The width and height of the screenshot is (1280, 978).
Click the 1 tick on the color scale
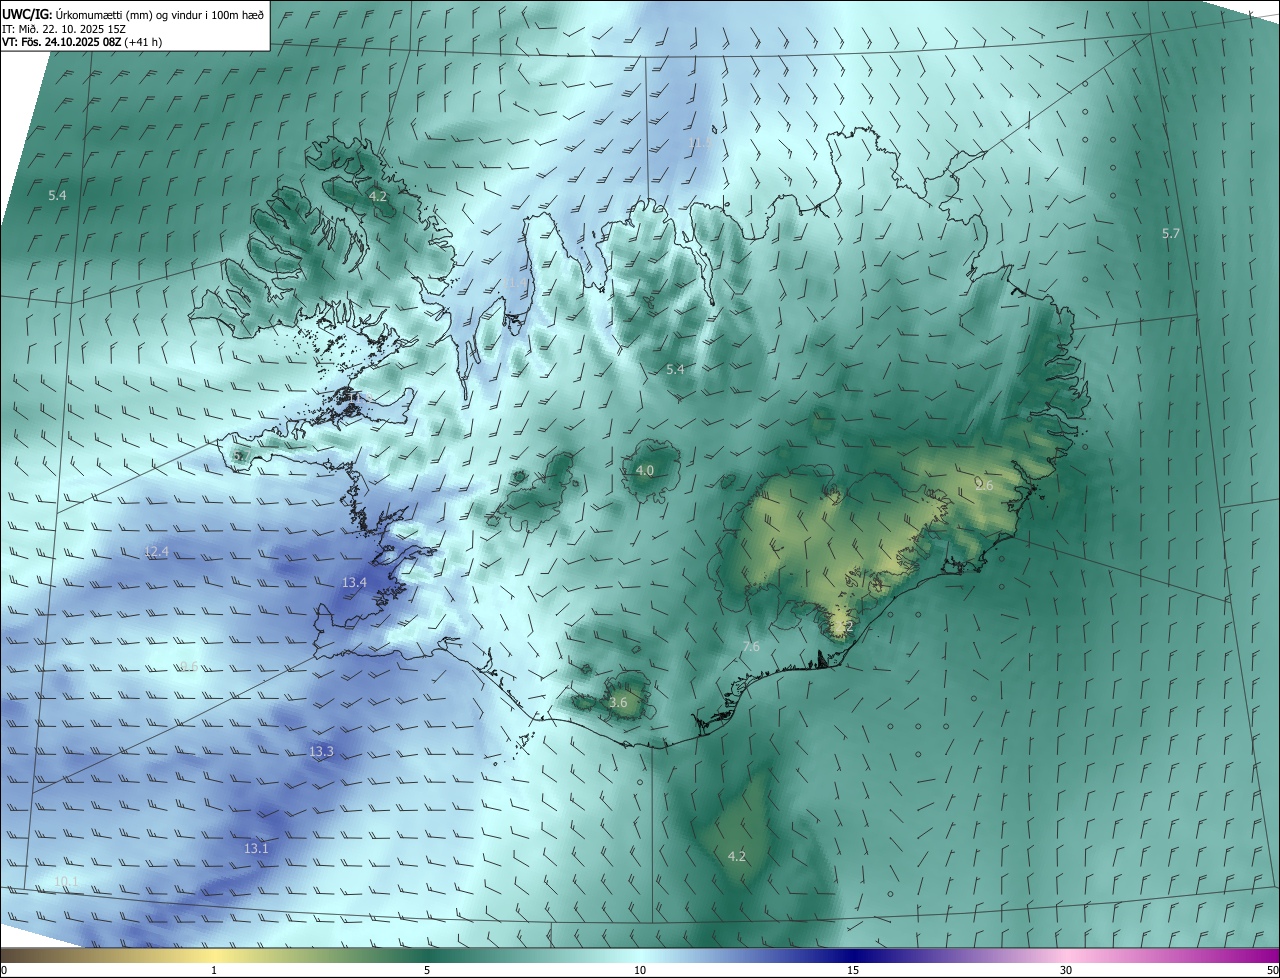point(214,971)
